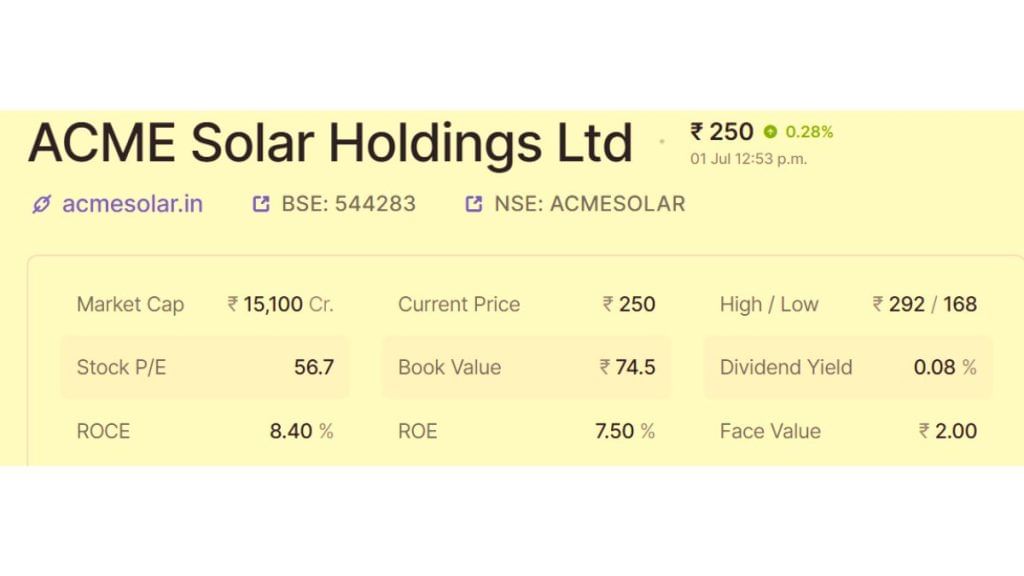Viewport: 1024px width, 576px height.
Task: Open the acmesolar.in website link
Action: [x=133, y=204]
